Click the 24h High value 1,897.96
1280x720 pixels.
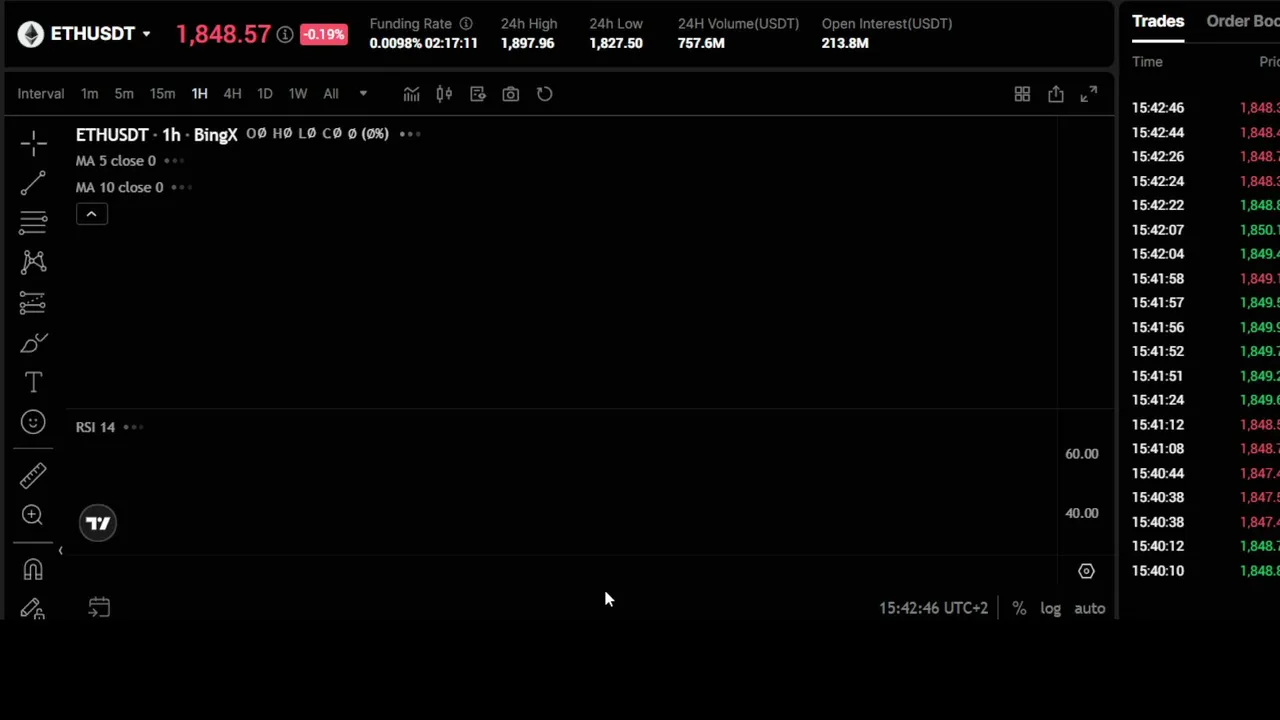coord(527,43)
